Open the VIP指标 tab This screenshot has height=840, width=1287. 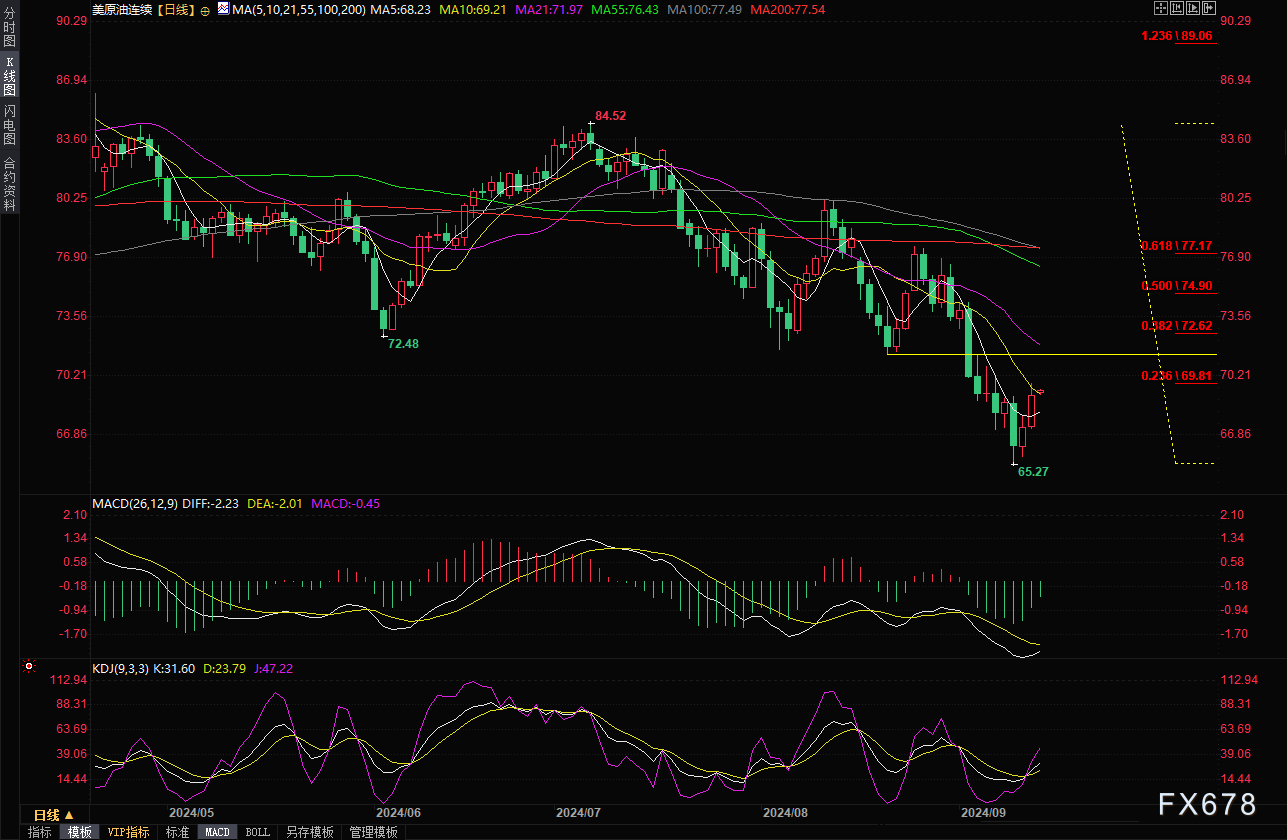[x=128, y=832]
